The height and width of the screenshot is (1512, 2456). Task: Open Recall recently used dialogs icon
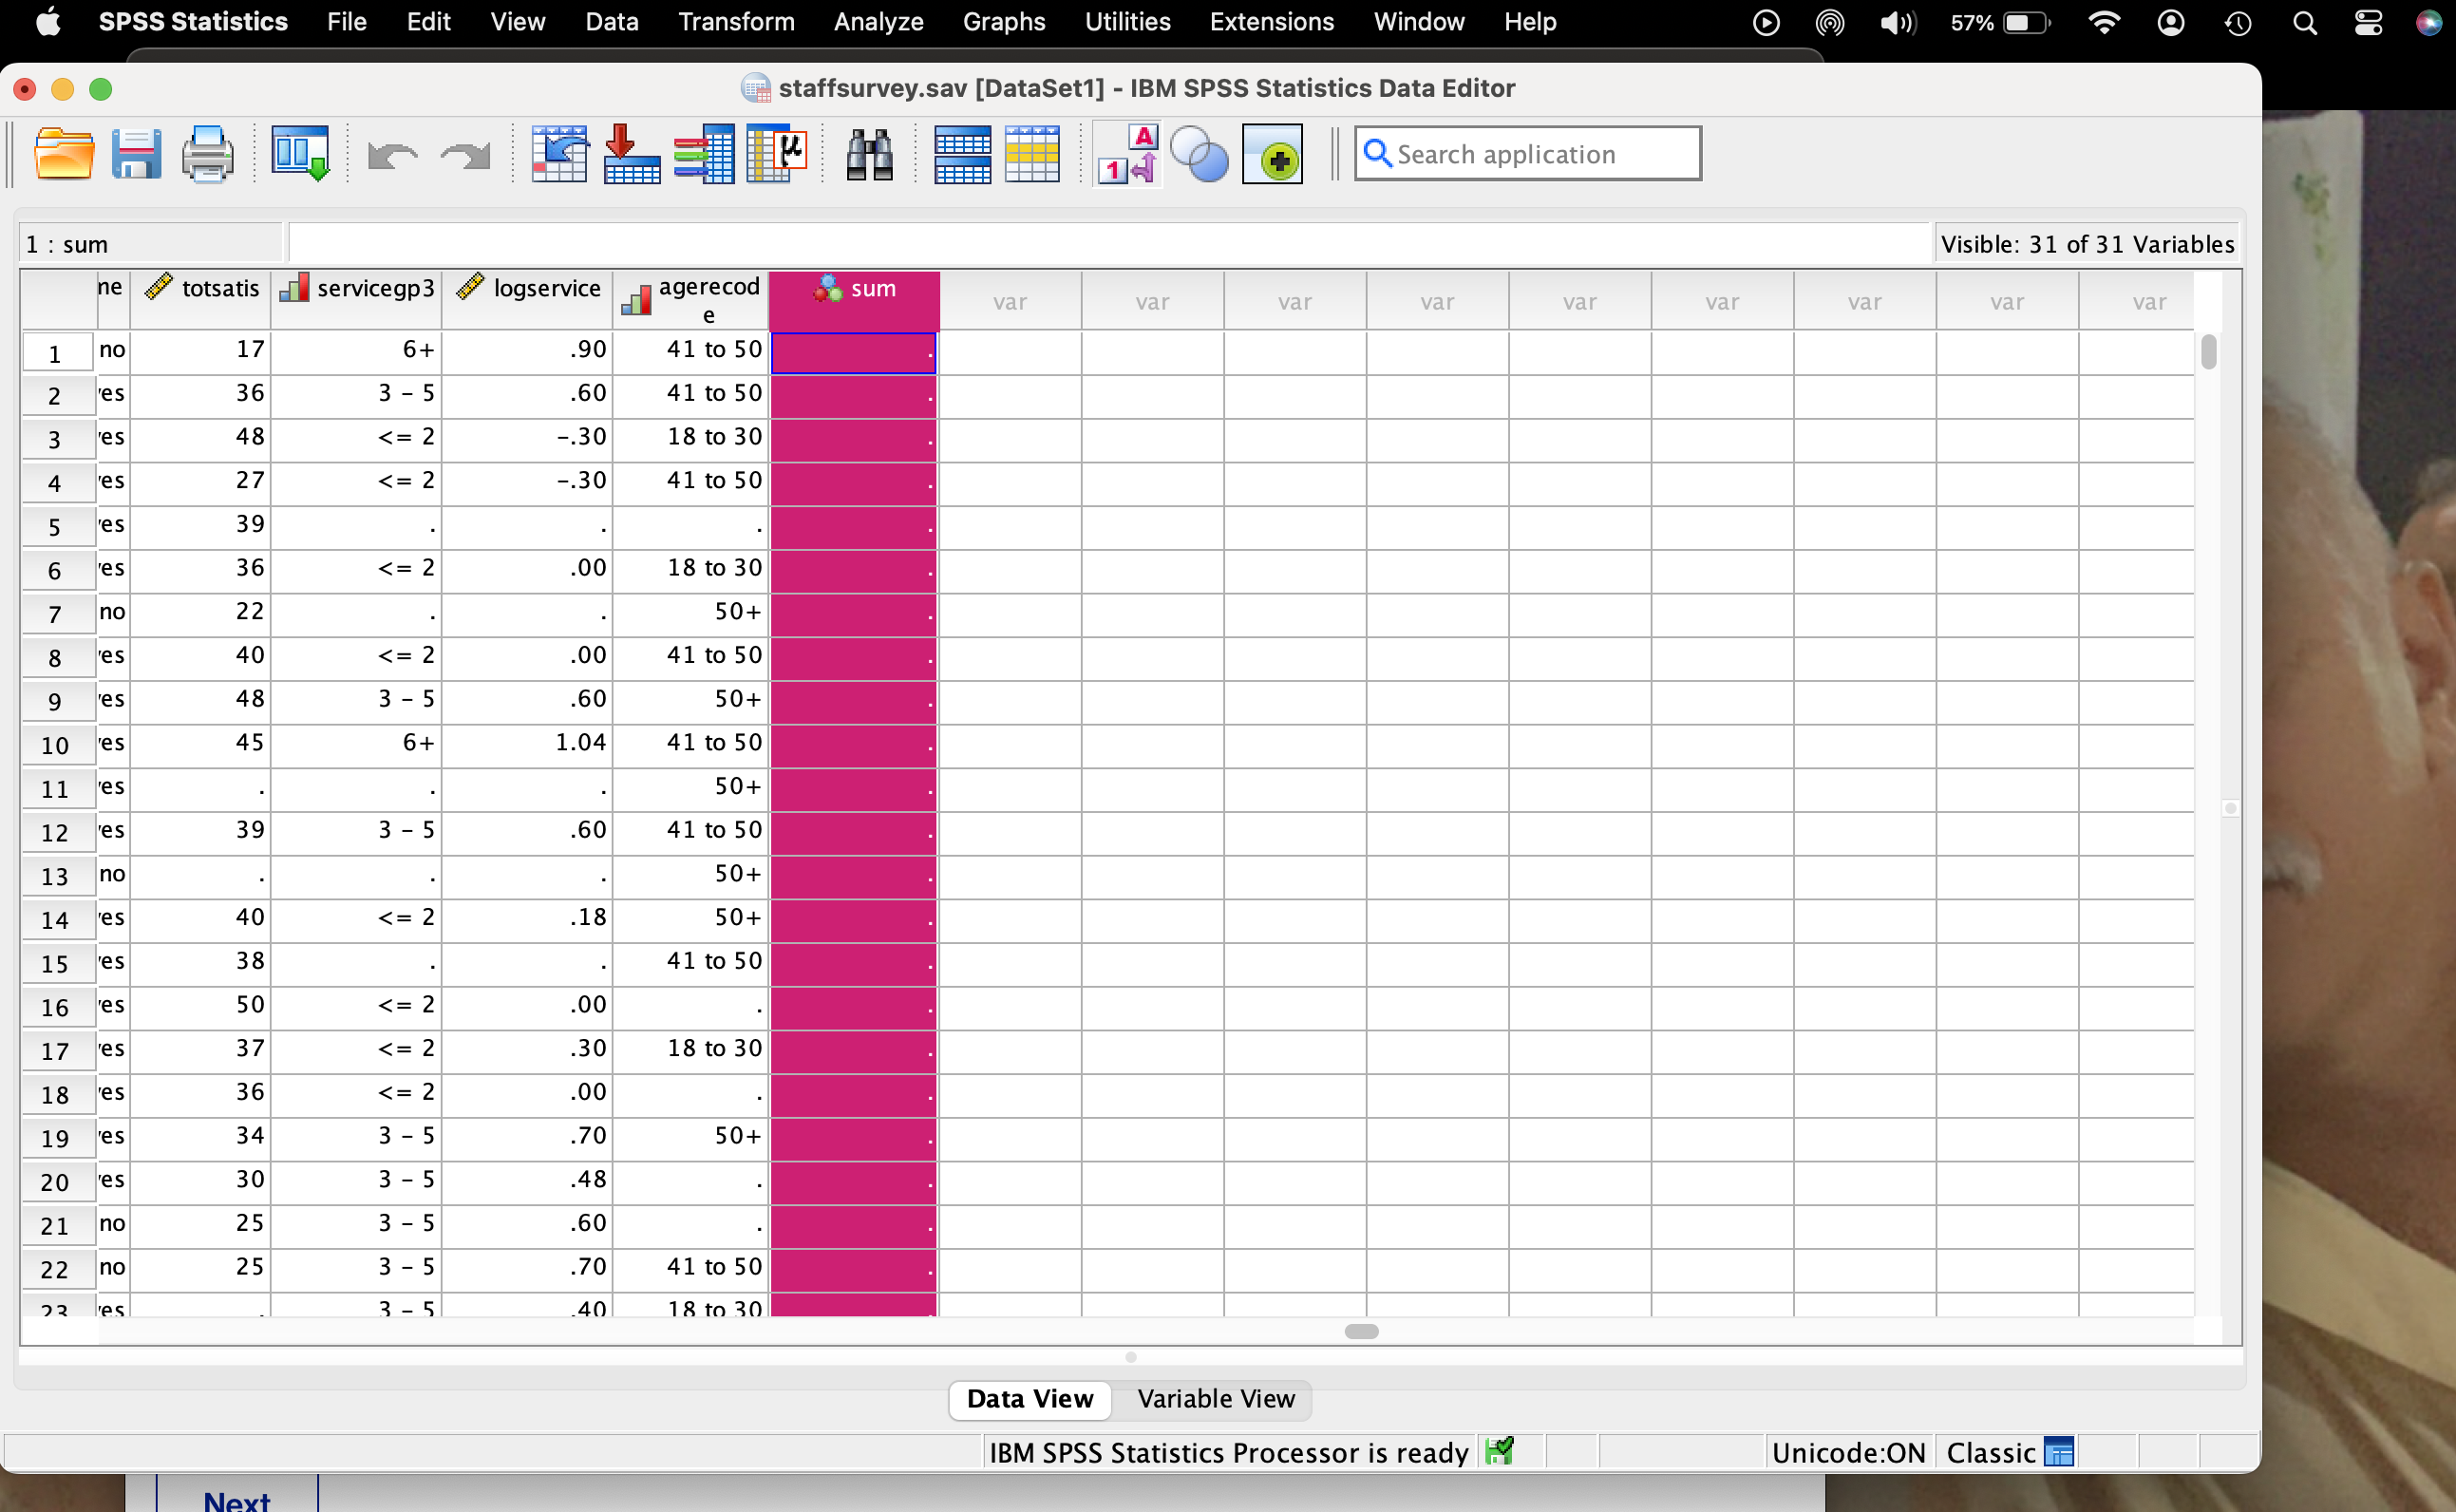click(300, 155)
